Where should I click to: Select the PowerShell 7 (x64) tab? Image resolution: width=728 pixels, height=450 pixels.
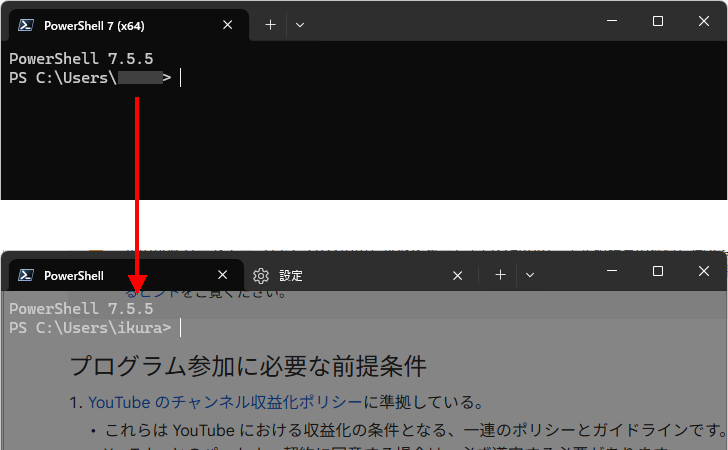coord(129,25)
